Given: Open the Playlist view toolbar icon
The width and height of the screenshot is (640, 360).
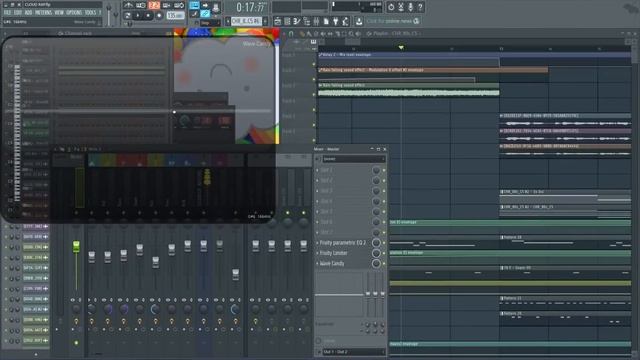Looking at the screenshot, I should 278,21.
